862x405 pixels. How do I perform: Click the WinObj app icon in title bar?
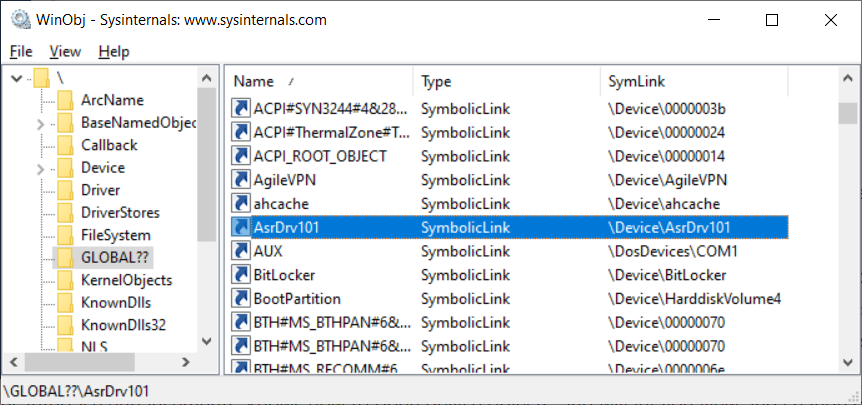click(x=18, y=20)
